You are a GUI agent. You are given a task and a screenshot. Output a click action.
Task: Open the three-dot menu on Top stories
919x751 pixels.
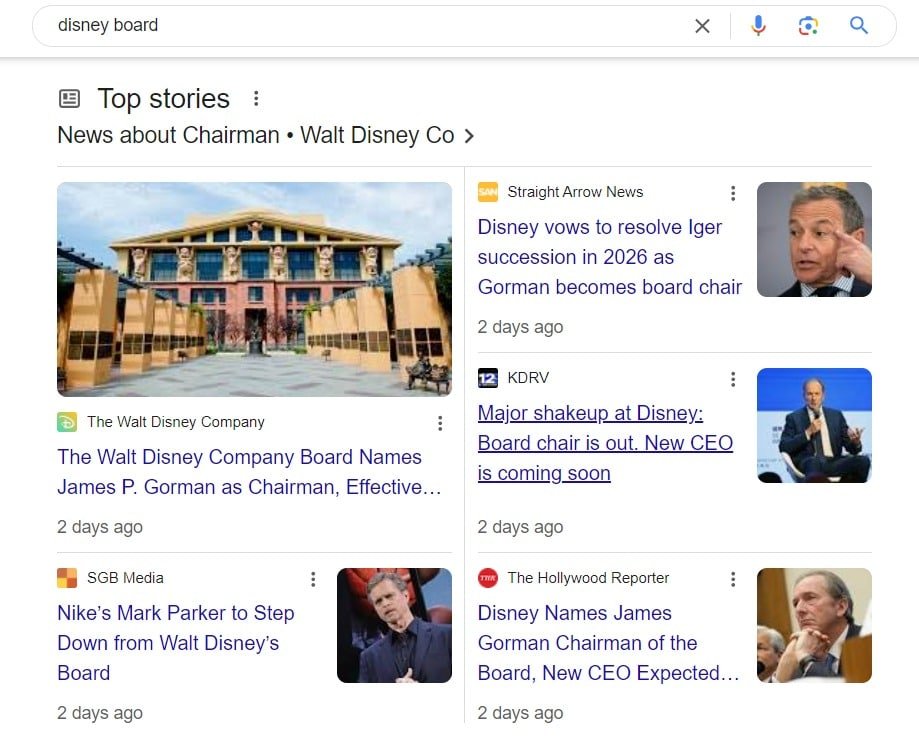256,98
